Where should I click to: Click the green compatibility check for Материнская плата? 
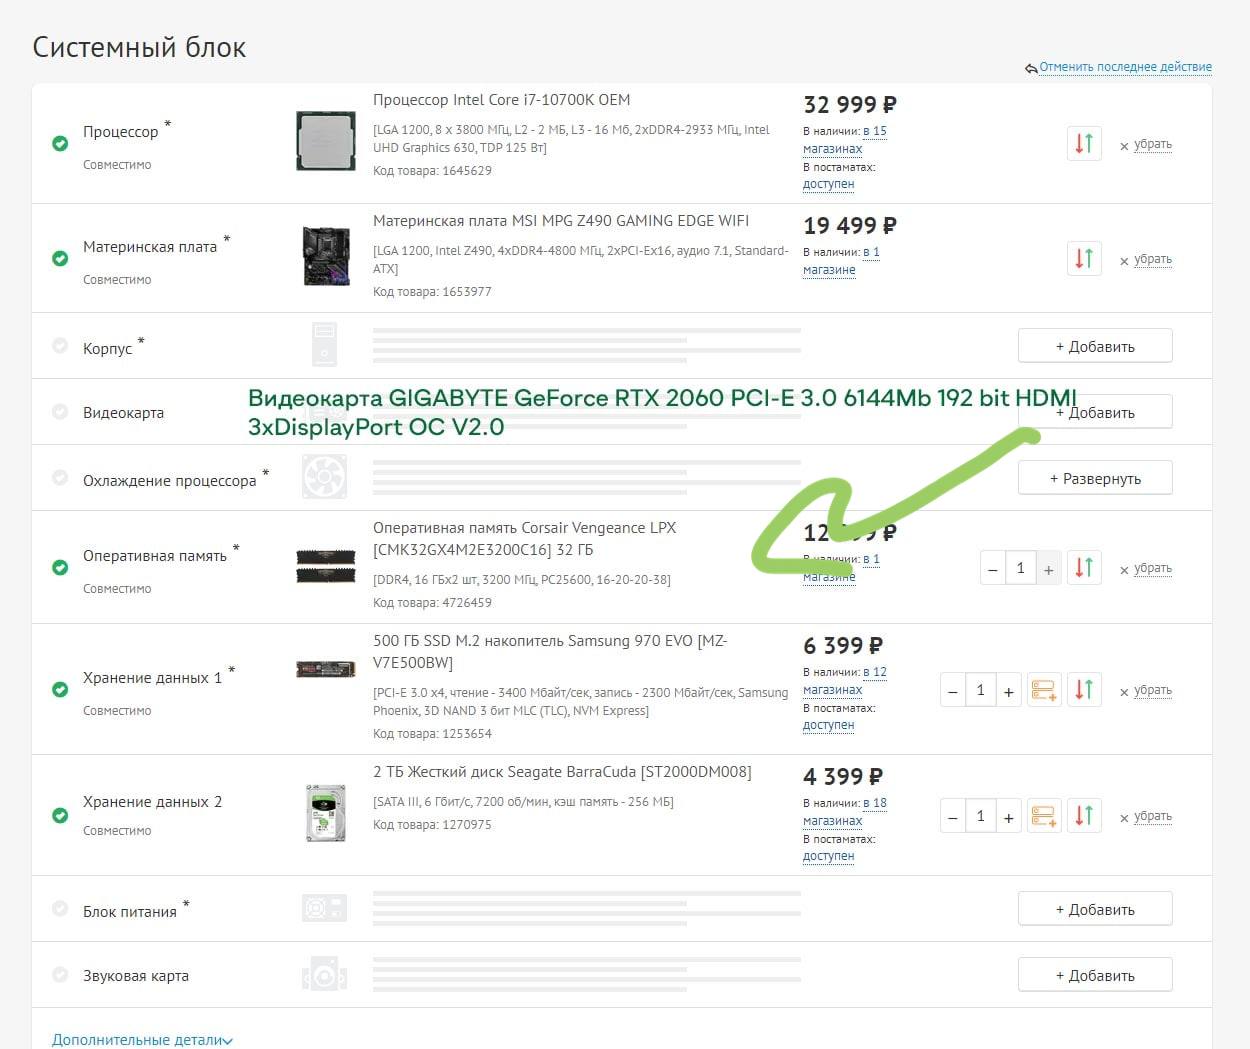click(60, 258)
